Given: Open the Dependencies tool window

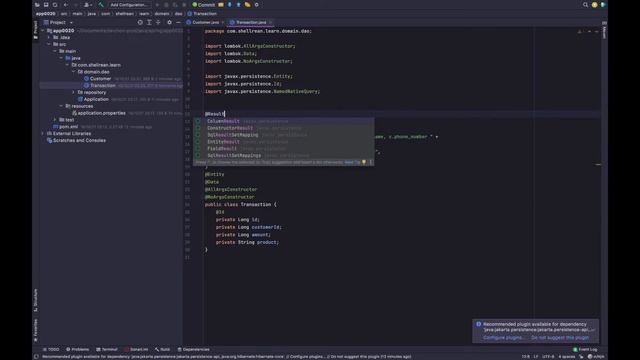Looking at the screenshot, I should (x=193, y=349).
